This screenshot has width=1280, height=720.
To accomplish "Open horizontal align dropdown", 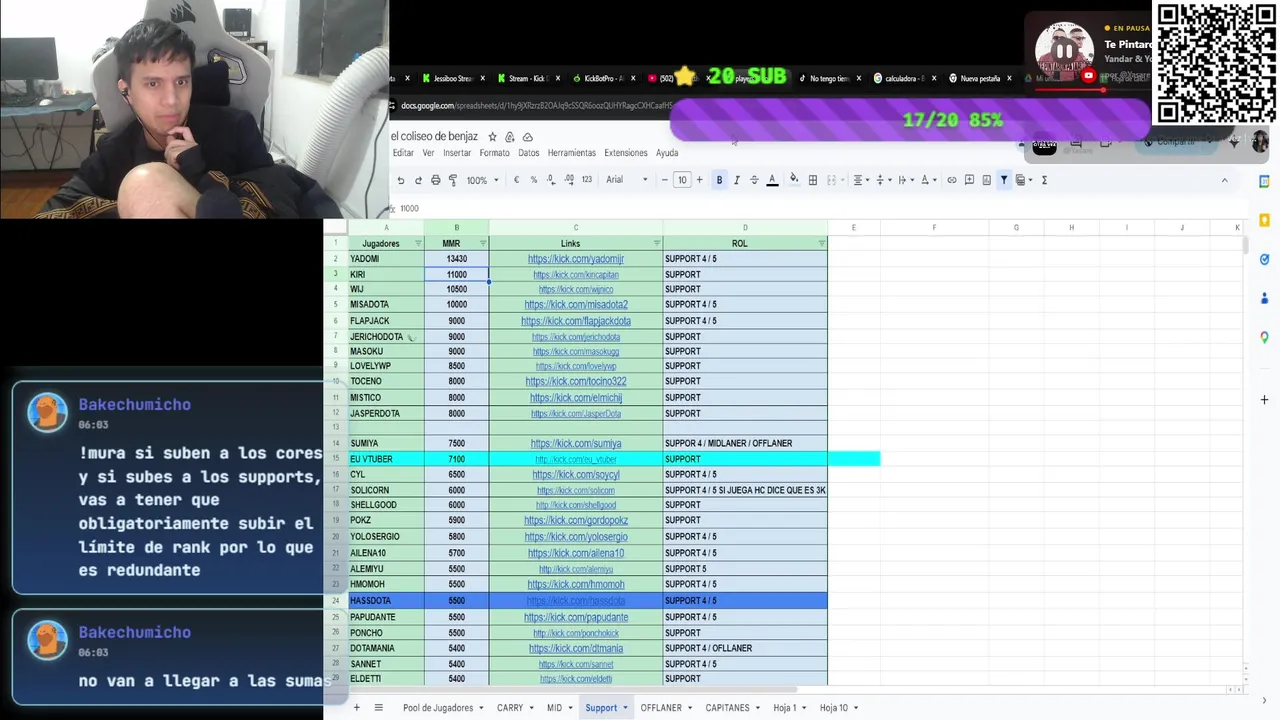I will tap(861, 180).
